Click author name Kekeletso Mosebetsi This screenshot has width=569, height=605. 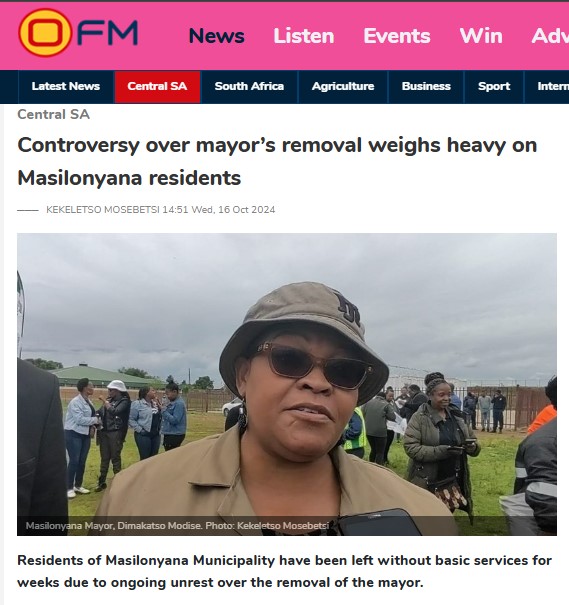[x=103, y=210]
